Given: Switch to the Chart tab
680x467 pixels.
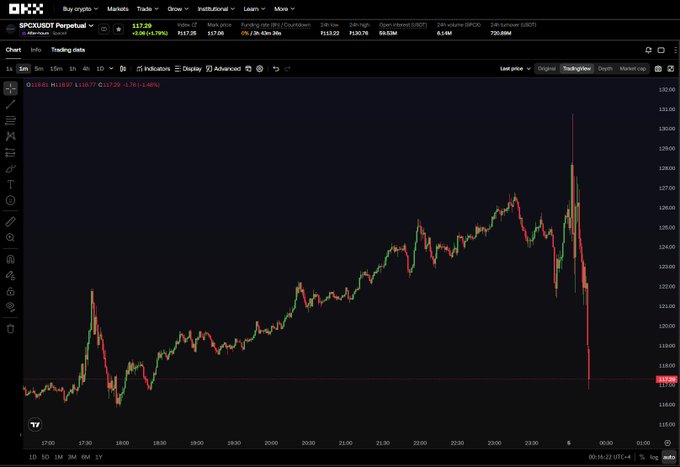Looking at the screenshot, I should click(13, 50).
